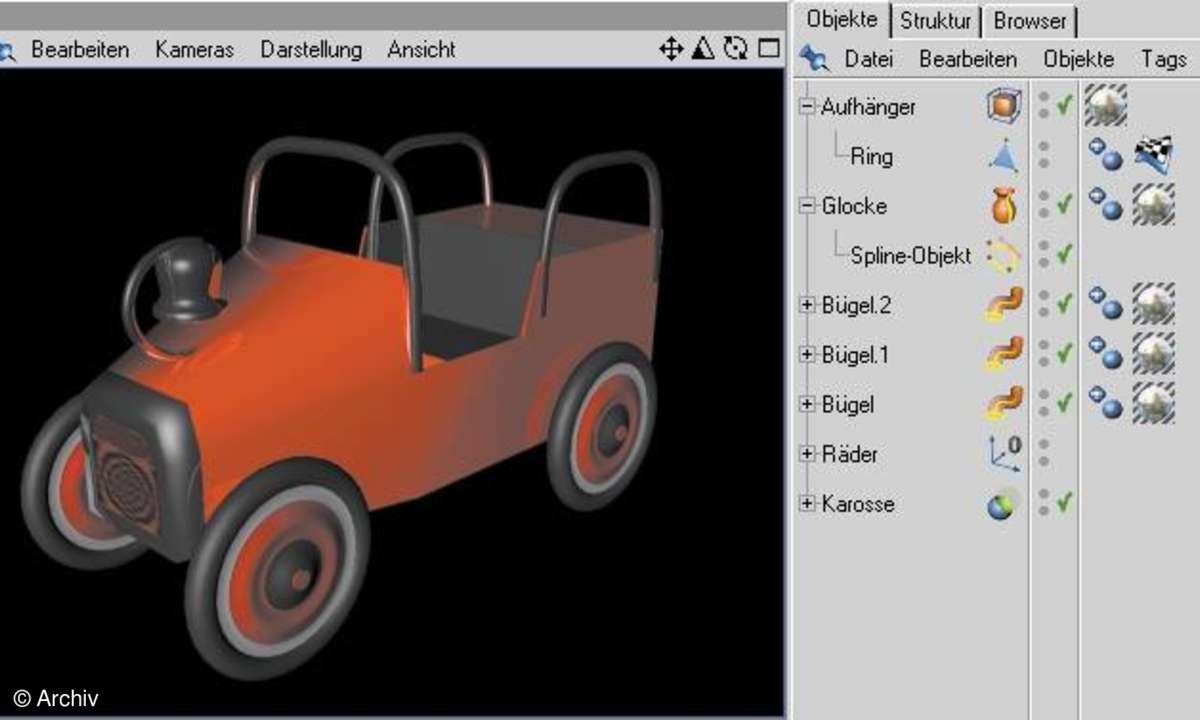The height and width of the screenshot is (720, 1200).
Task: Click the Glocke lathe vase icon
Action: [x=1003, y=206]
